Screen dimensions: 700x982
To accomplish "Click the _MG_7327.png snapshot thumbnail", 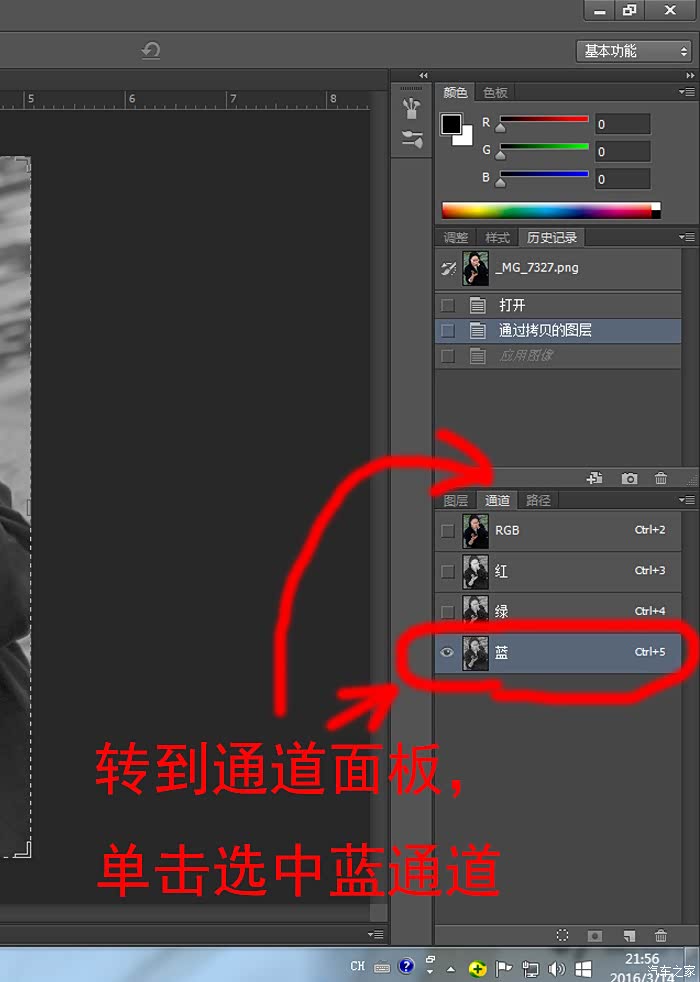I will pyautogui.click(x=476, y=268).
